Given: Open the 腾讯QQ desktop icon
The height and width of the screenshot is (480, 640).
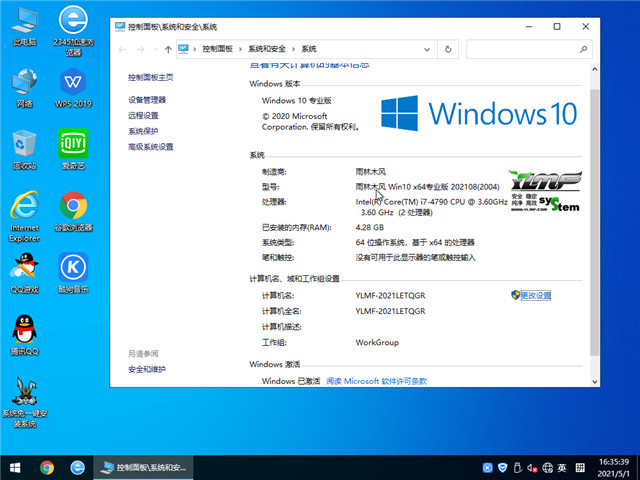Looking at the screenshot, I should pyautogui.click(x=24, y=336).
